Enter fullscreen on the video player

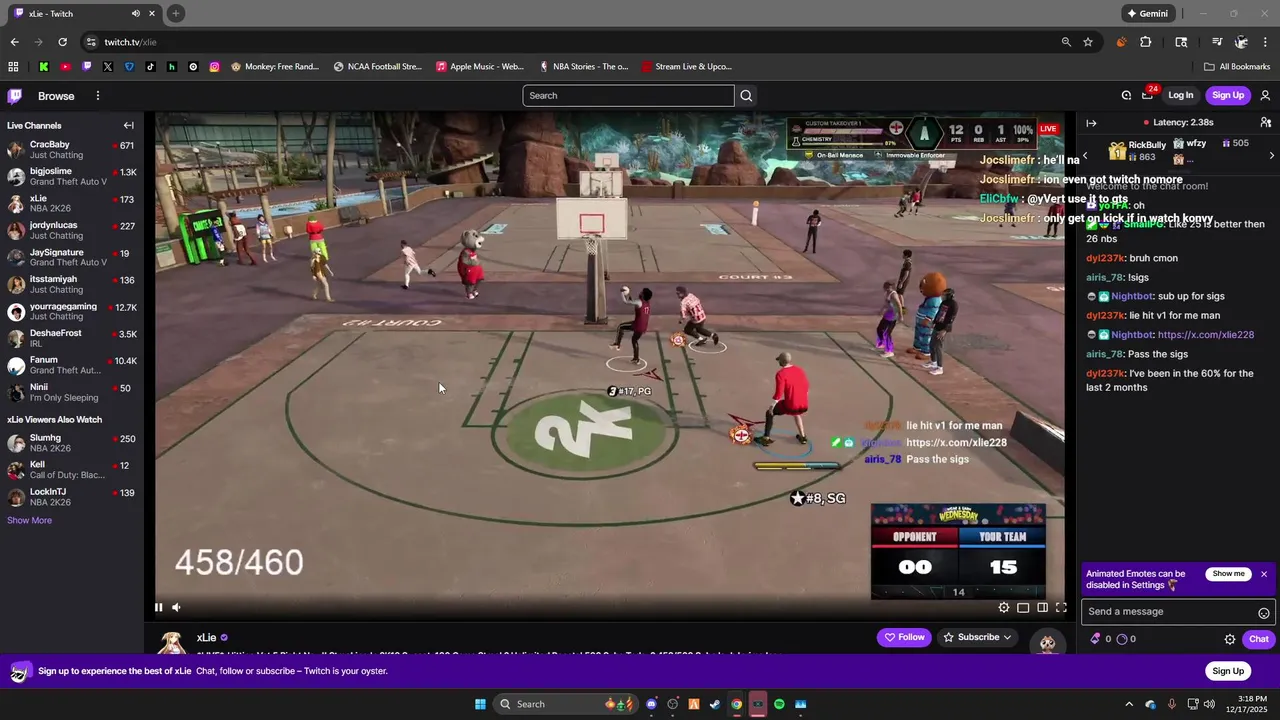tap(1061, 607)
